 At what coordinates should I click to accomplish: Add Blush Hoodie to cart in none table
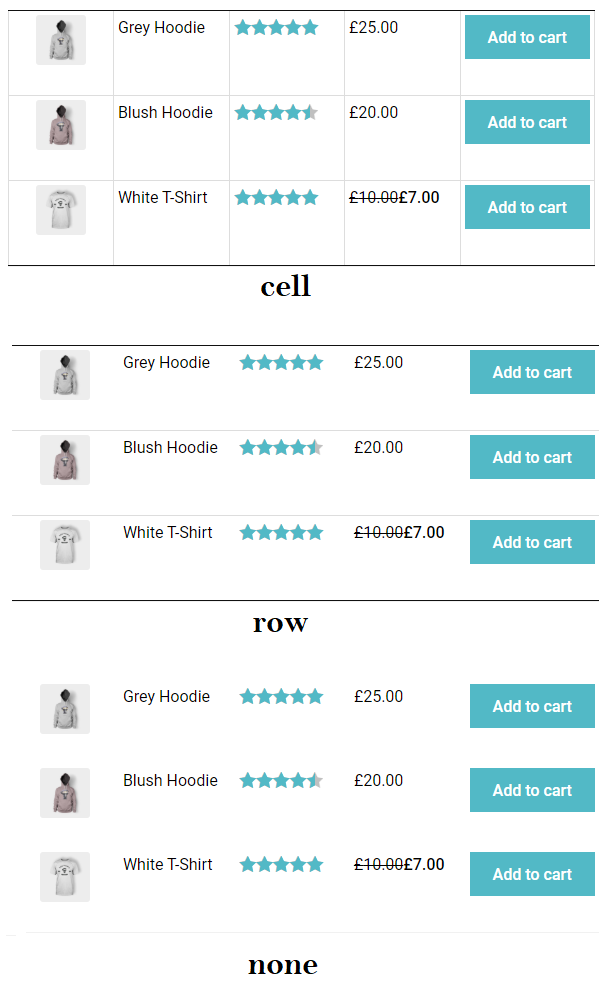coord(532,790)
